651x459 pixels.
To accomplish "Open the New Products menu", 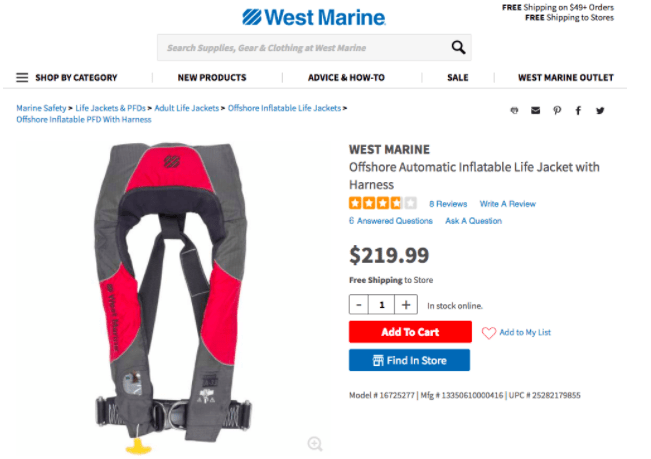I will [212, 77].
